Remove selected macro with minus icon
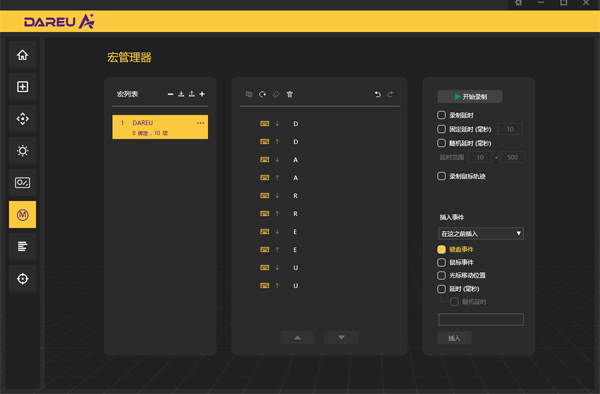The width and height of the screenshot is (600, 394). coord(170,94)
